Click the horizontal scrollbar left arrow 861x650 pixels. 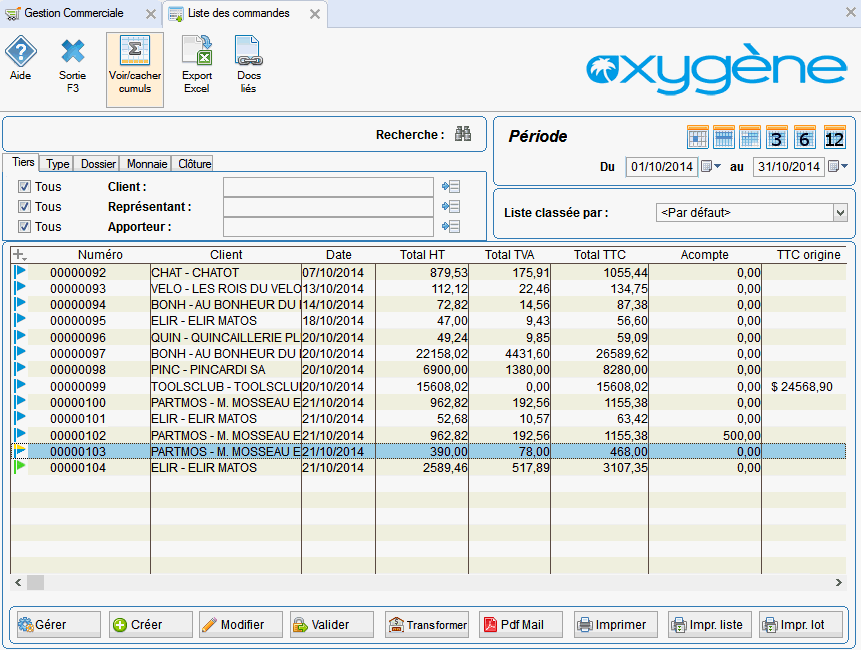coord(18,582)
